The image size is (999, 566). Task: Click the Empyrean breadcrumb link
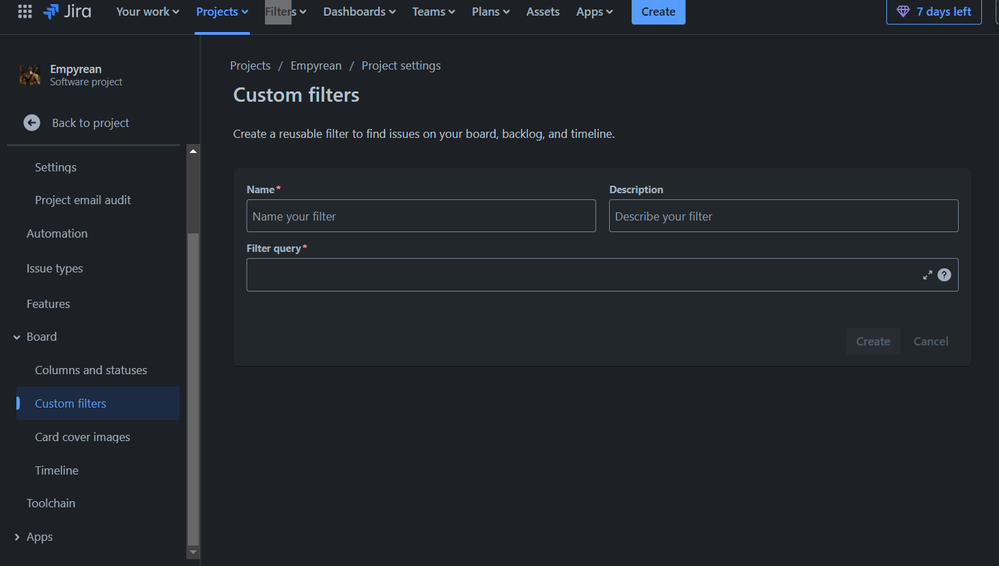(316, 66)
